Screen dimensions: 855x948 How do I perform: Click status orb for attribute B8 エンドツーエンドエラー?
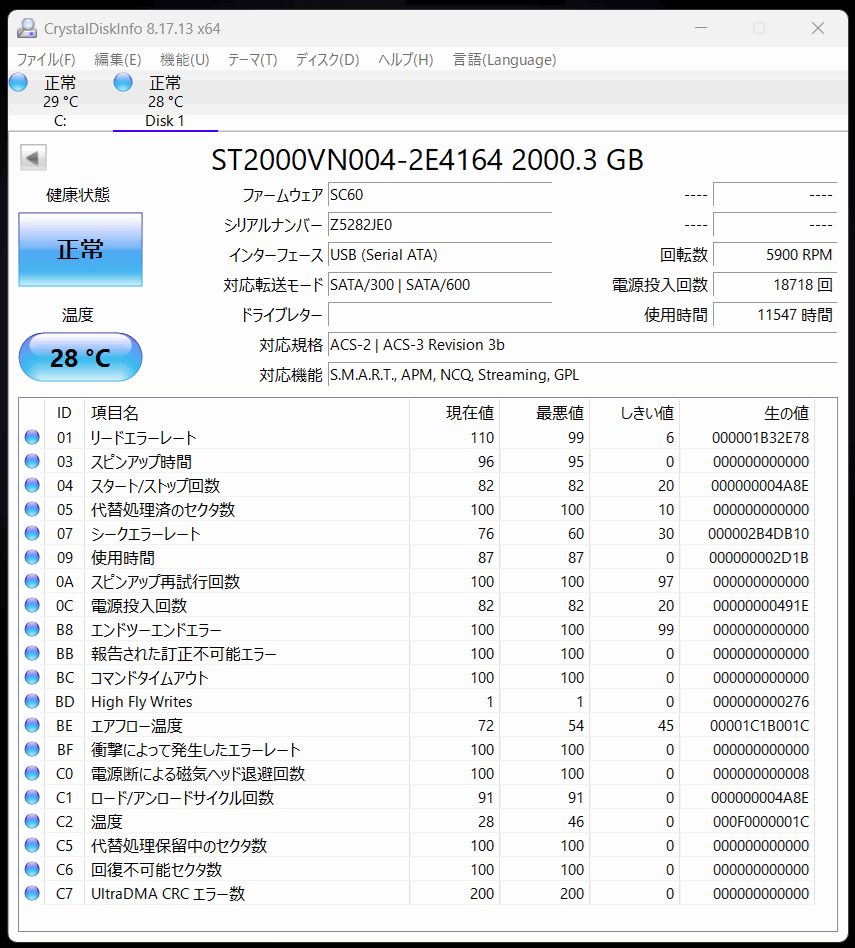(32, 629)
